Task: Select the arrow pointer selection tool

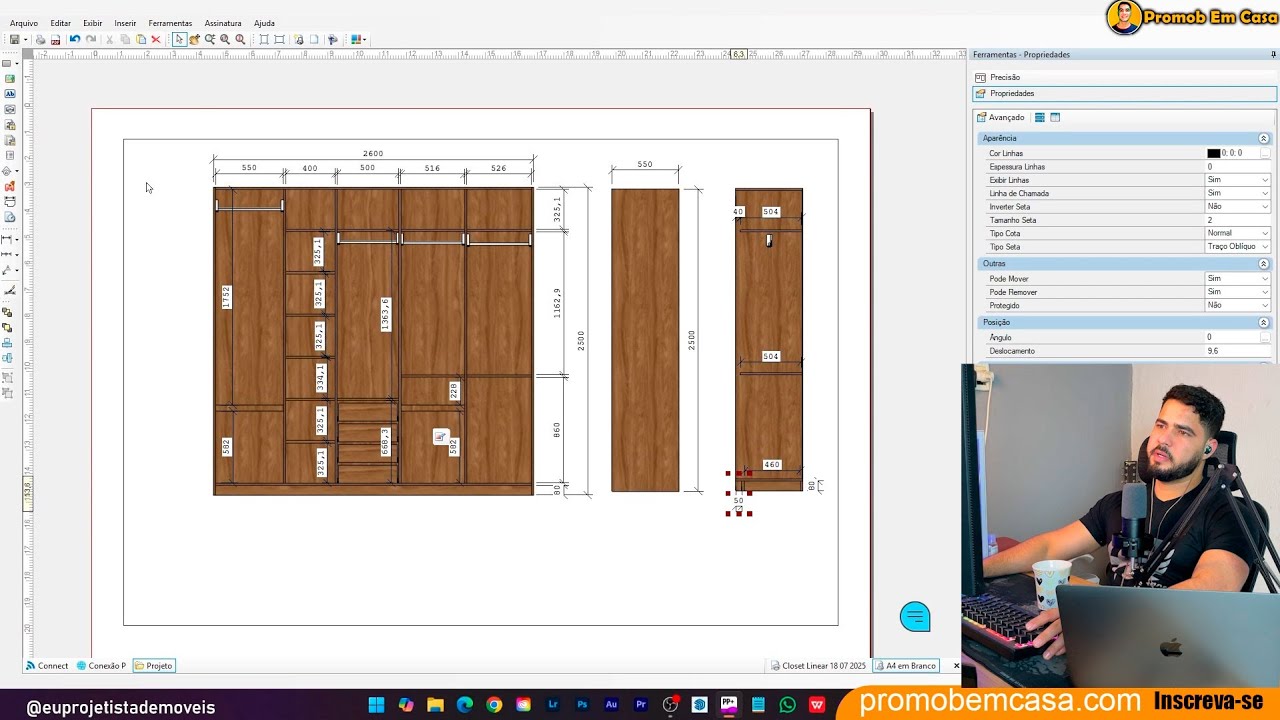Action: [x=179, y=40]
